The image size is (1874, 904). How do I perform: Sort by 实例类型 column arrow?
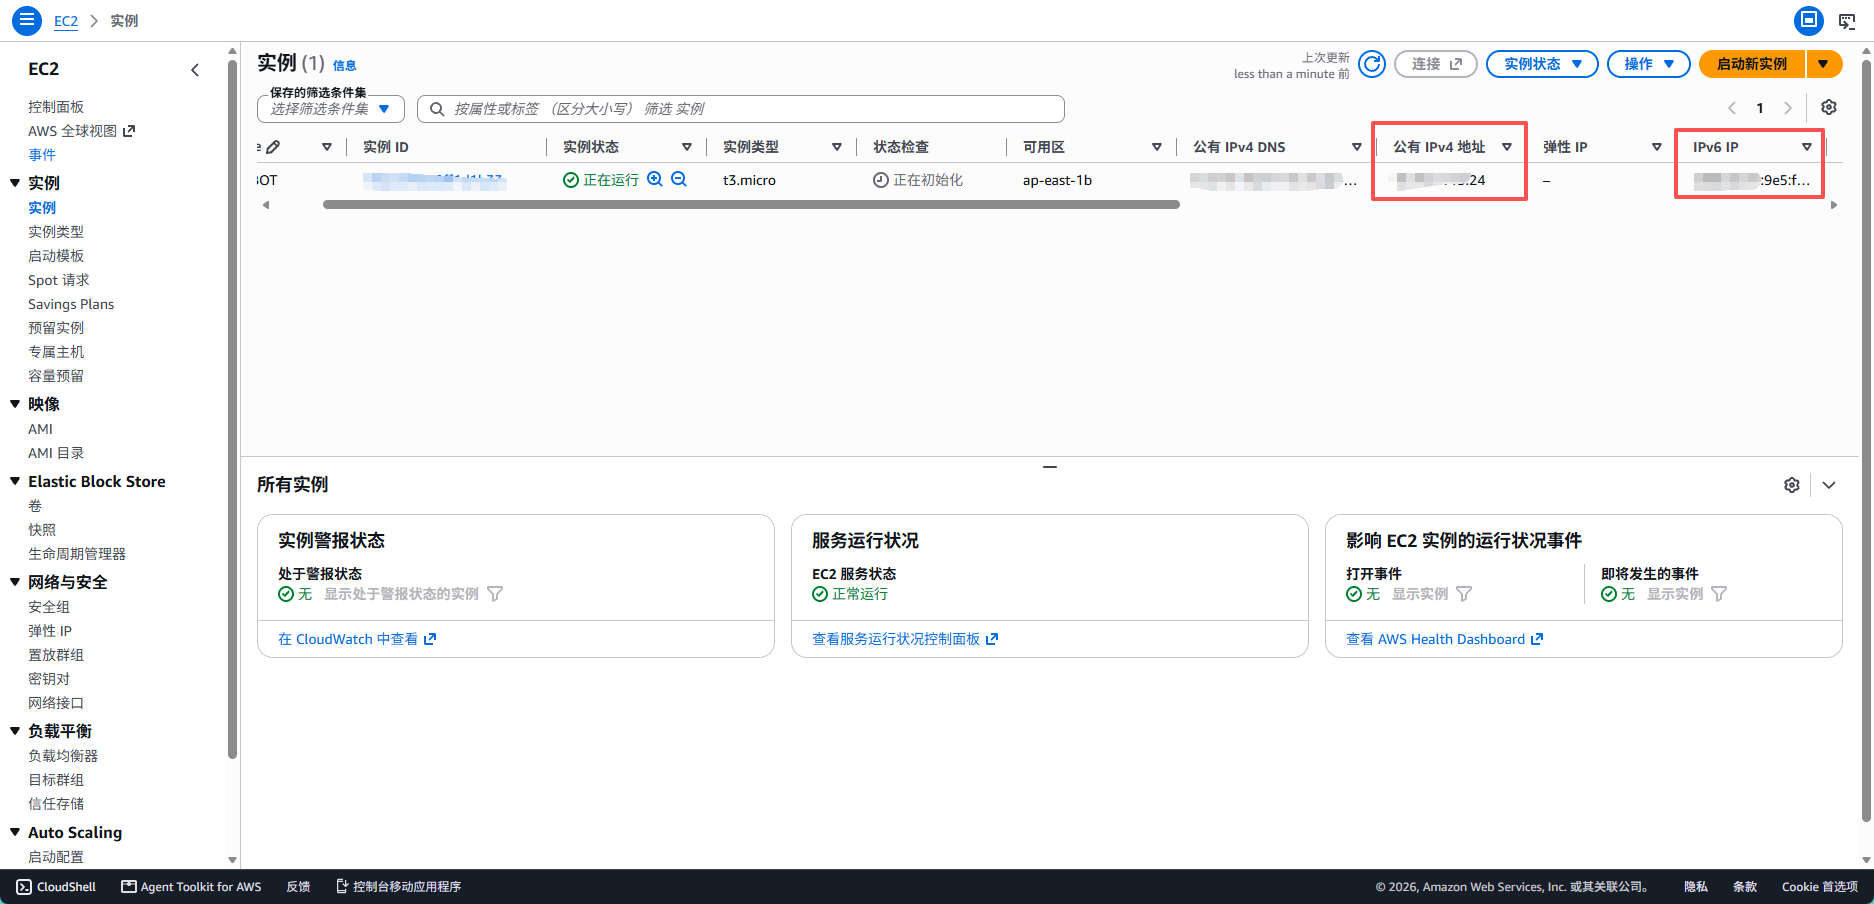pos(837,147)
